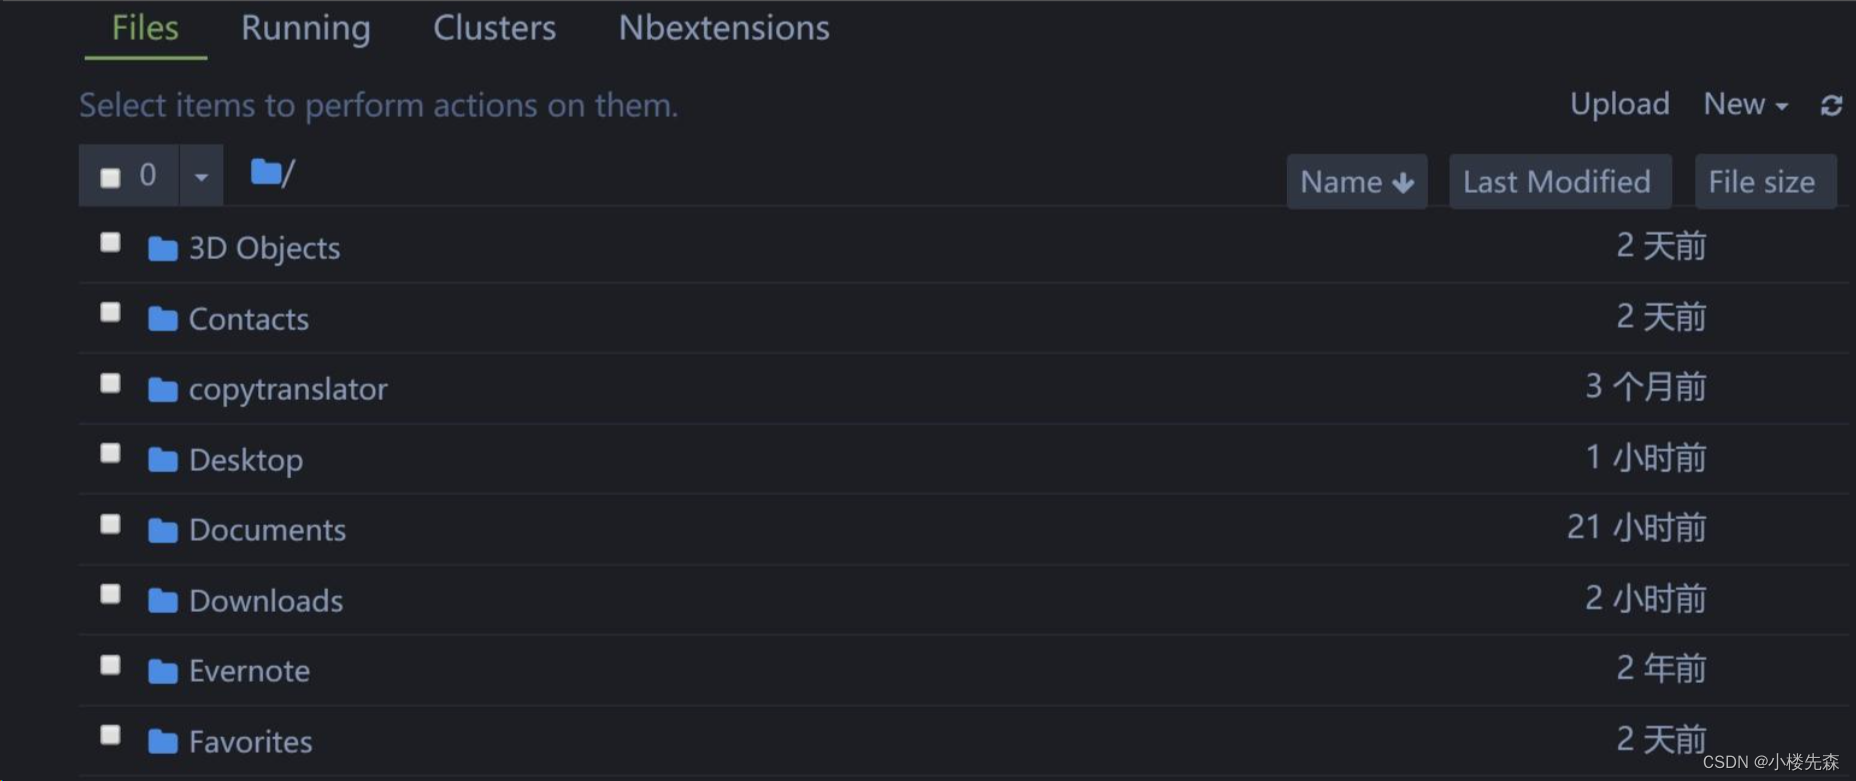Viewport: 1856px width, 781px height.
Task: Check the Documents folder checkbox
Action: click(110, 525)
